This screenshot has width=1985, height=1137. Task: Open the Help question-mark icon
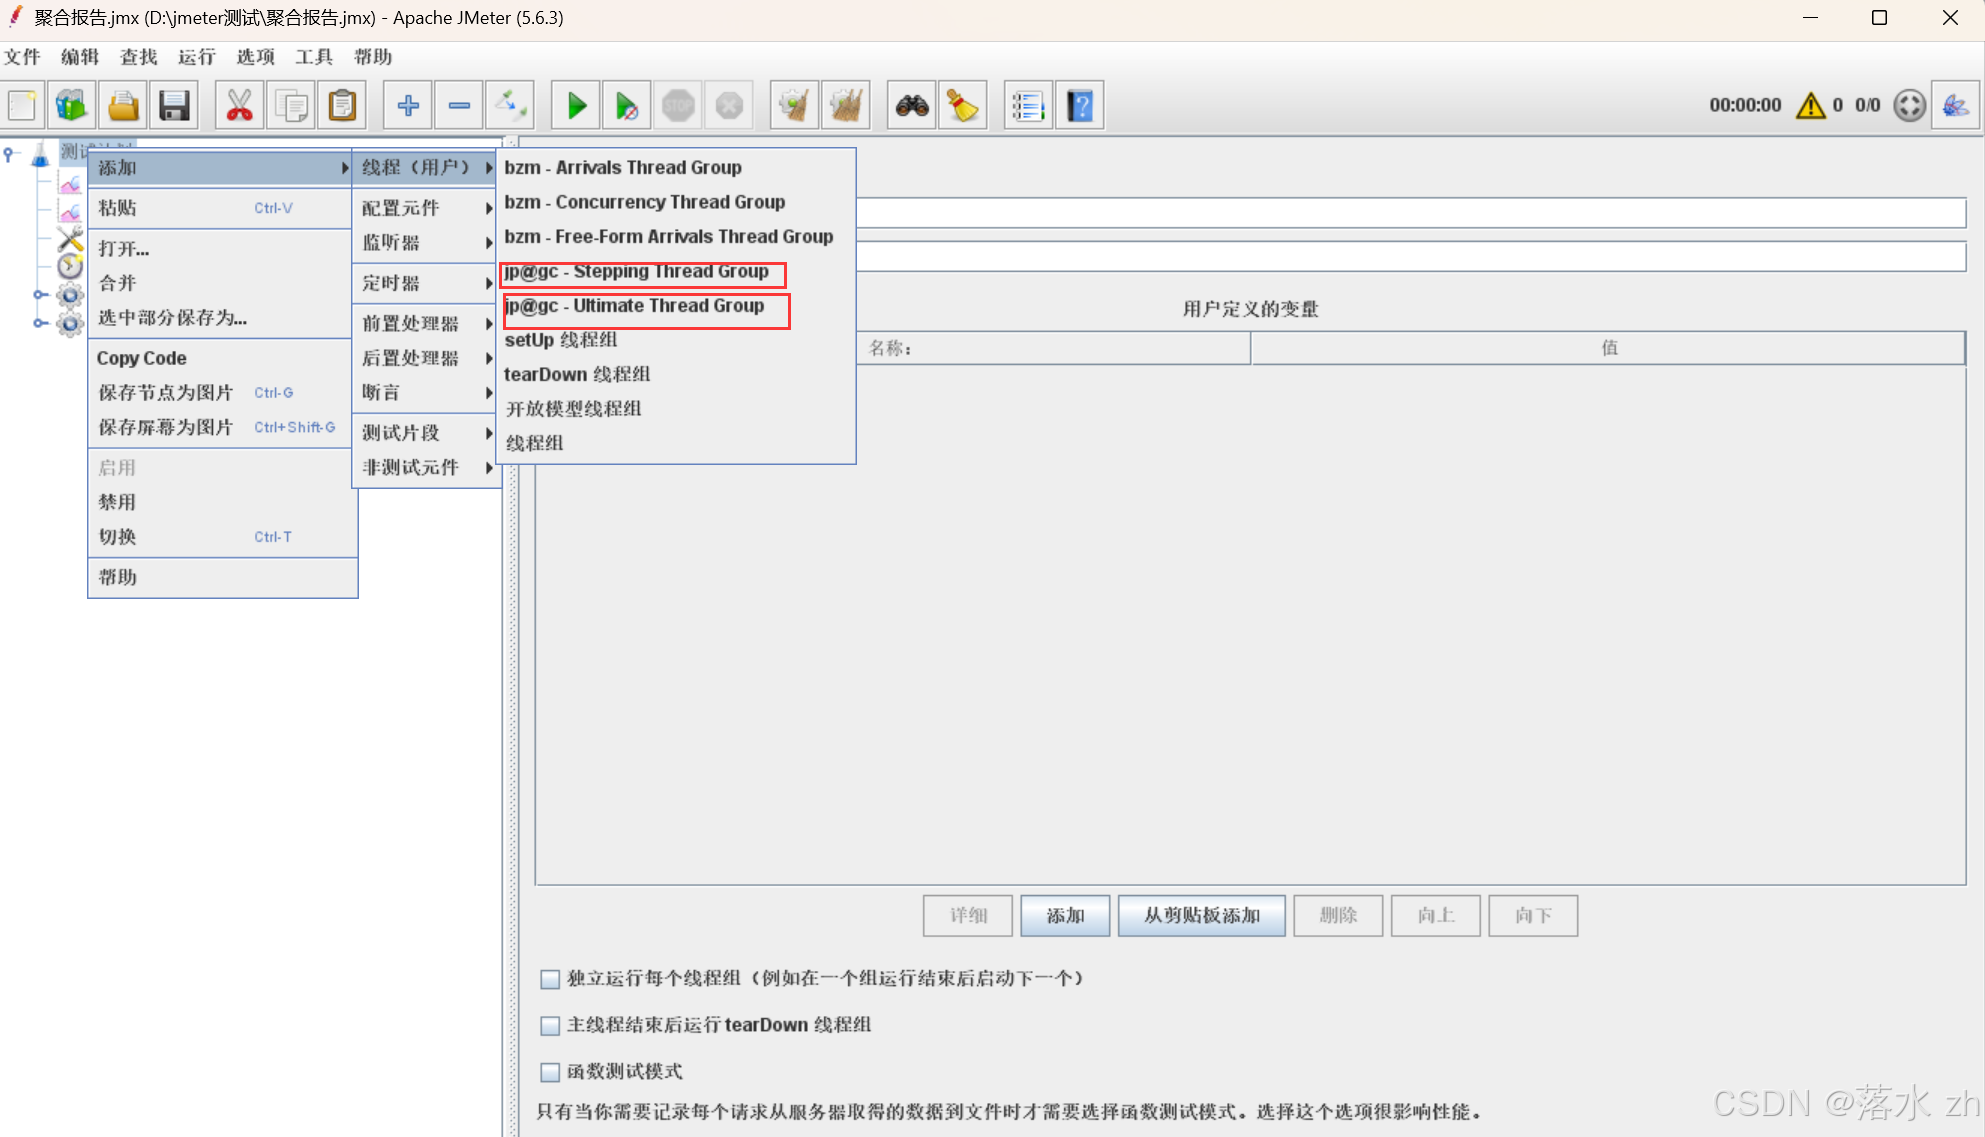click(x=1080, y=105)
